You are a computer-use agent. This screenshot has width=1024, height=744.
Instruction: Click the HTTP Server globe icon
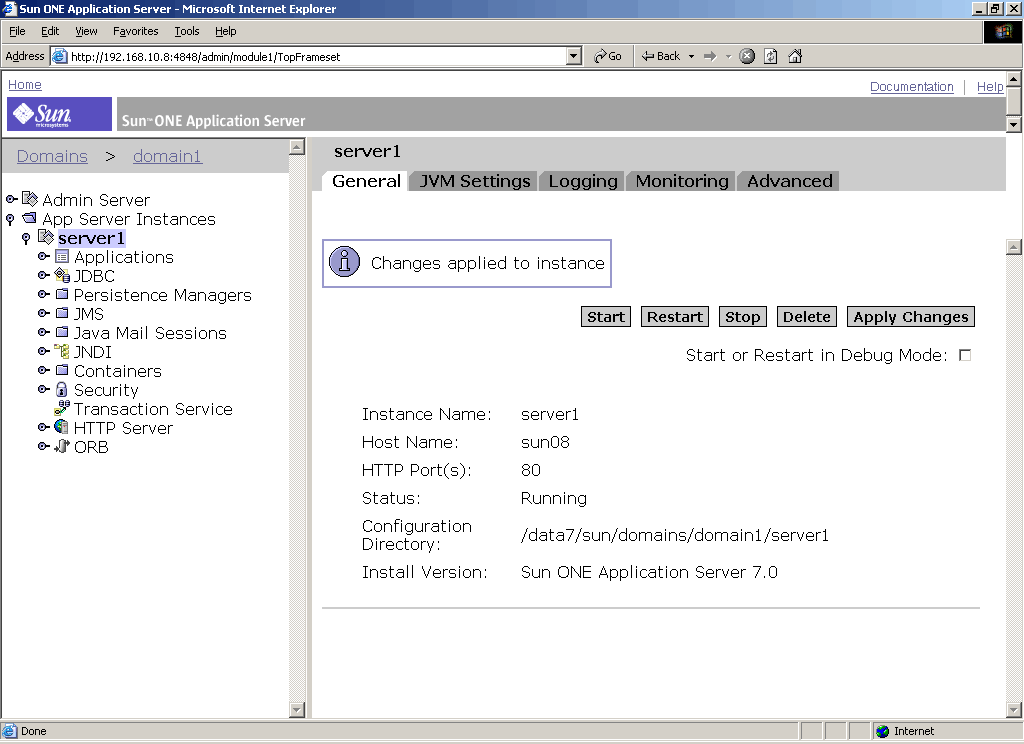62,427
